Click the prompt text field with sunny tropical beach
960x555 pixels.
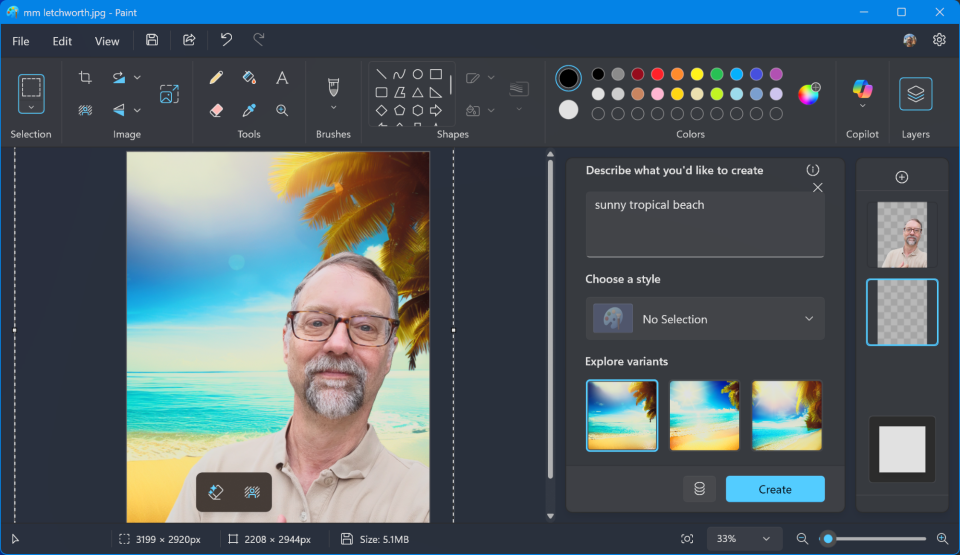point(705,224)
